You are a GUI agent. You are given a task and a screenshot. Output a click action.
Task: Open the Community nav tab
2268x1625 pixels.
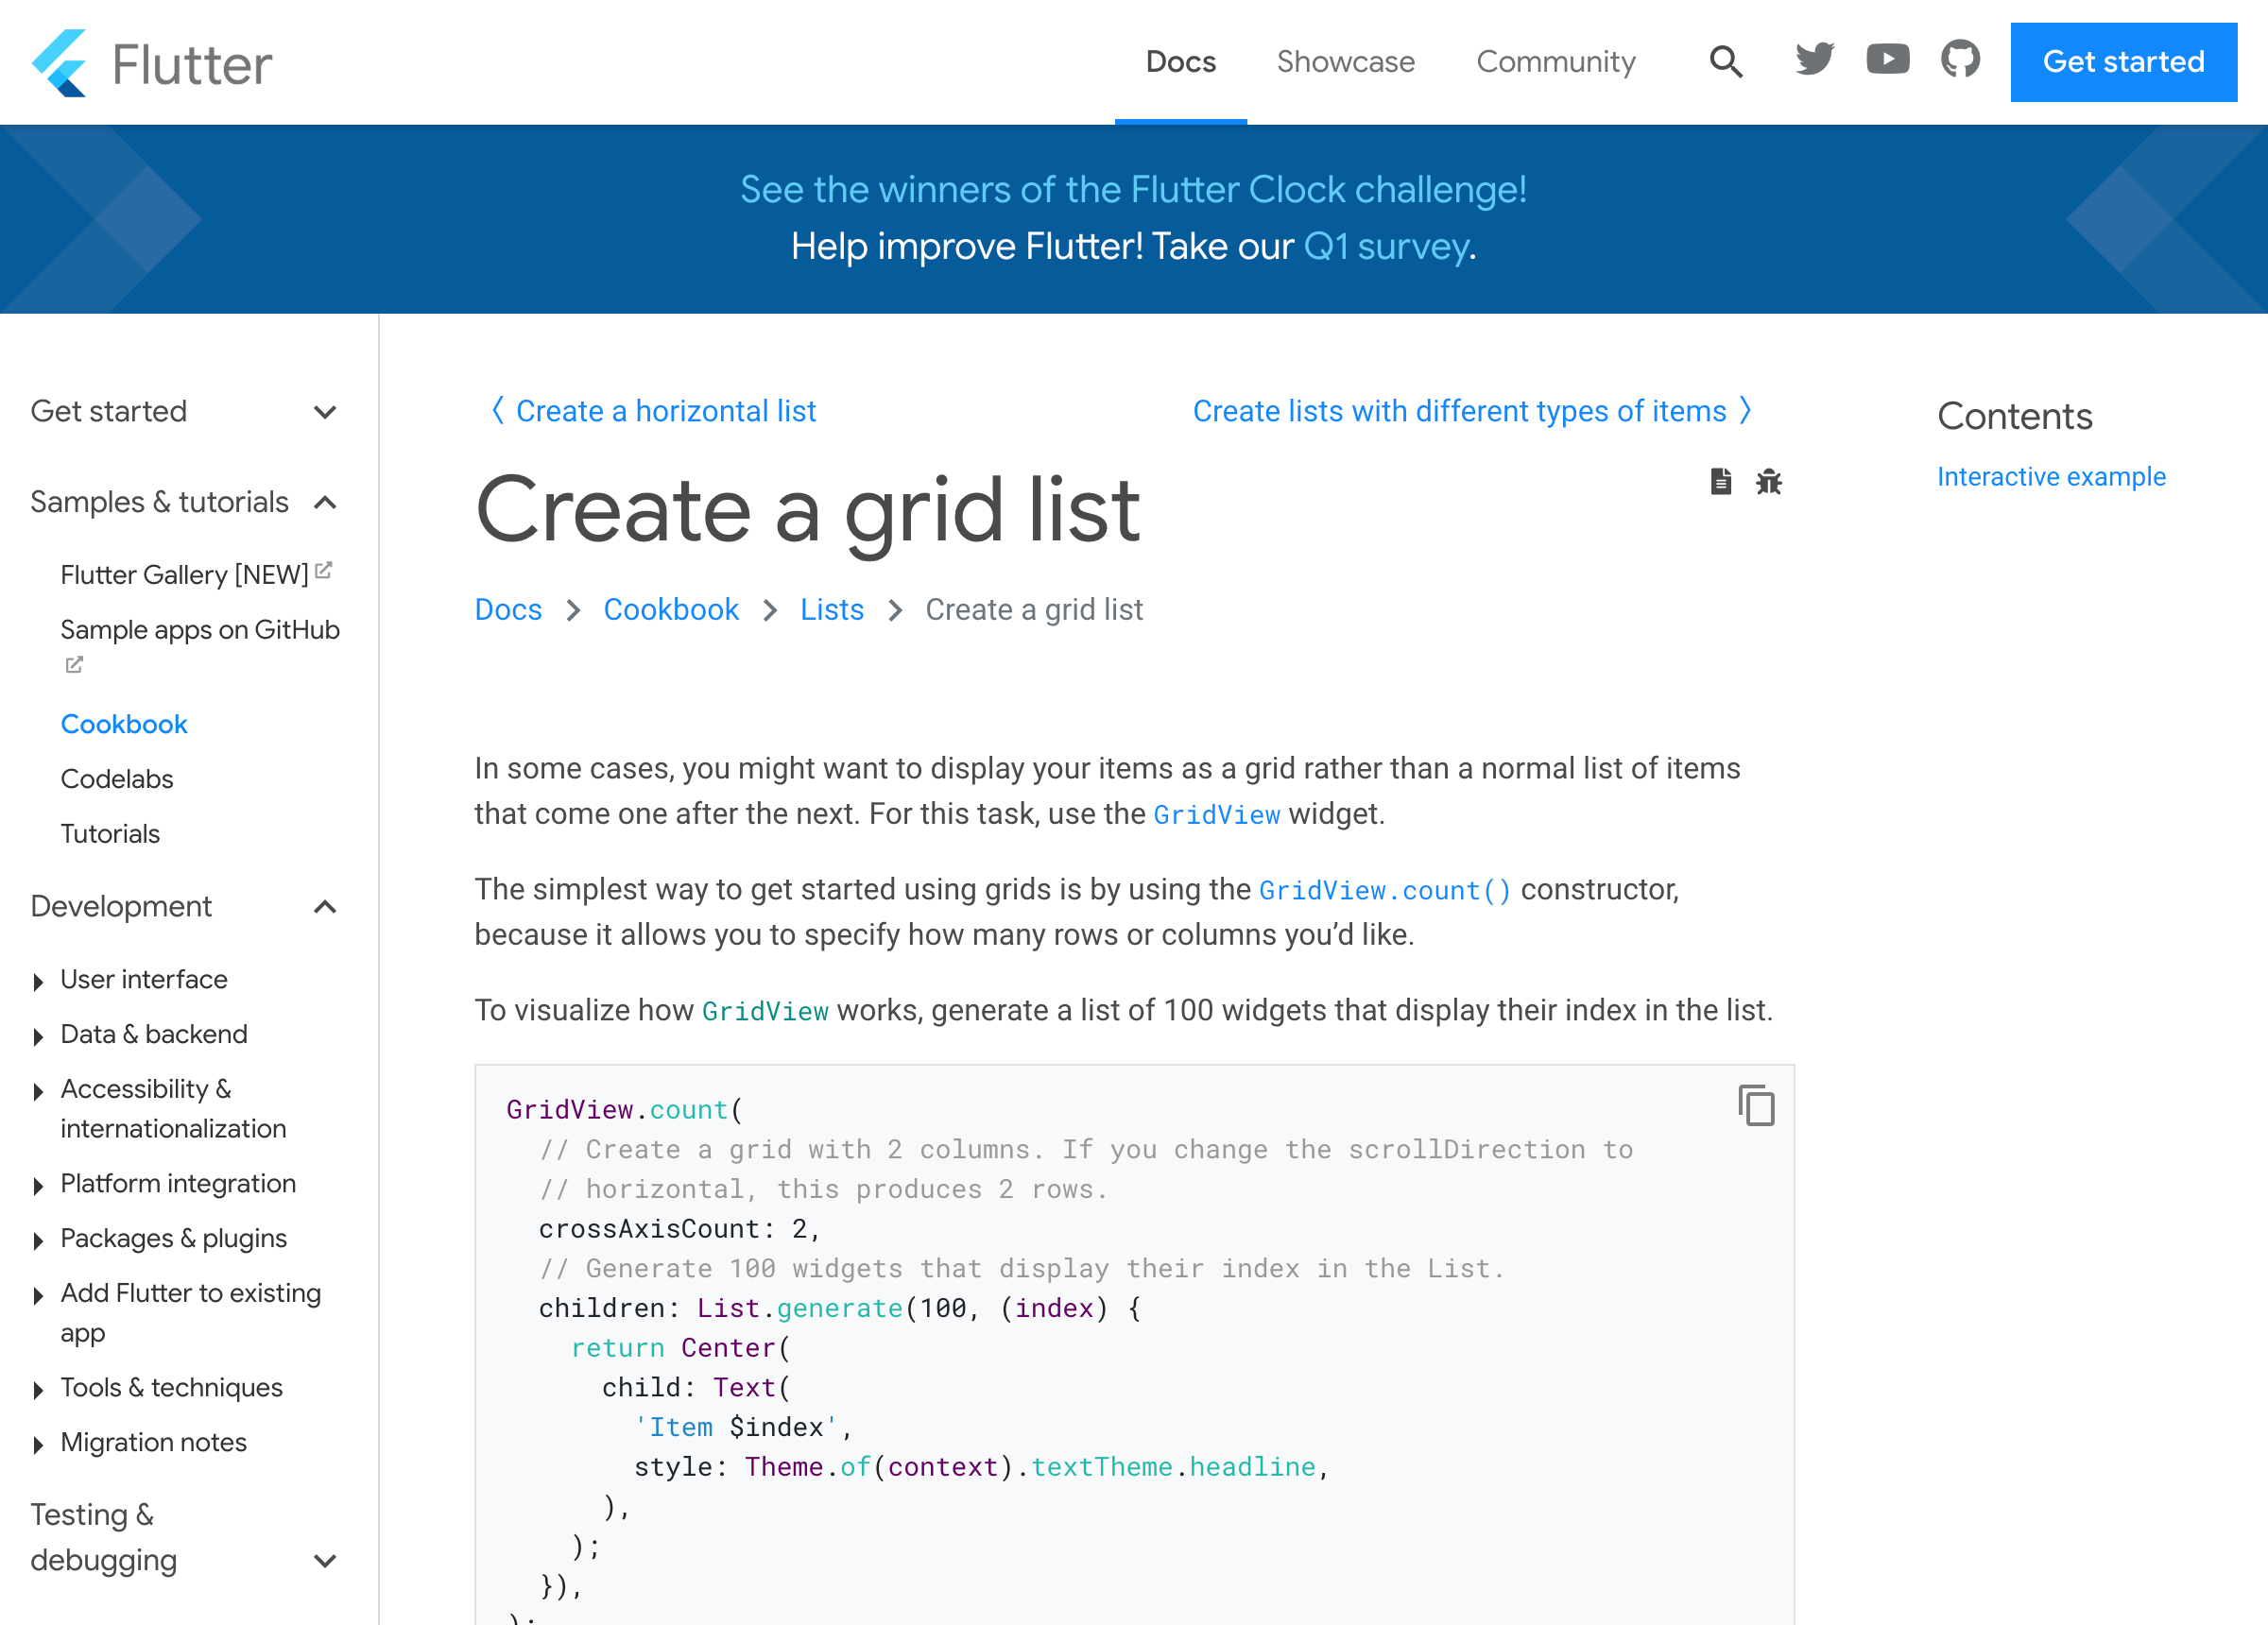[1555, 62]
